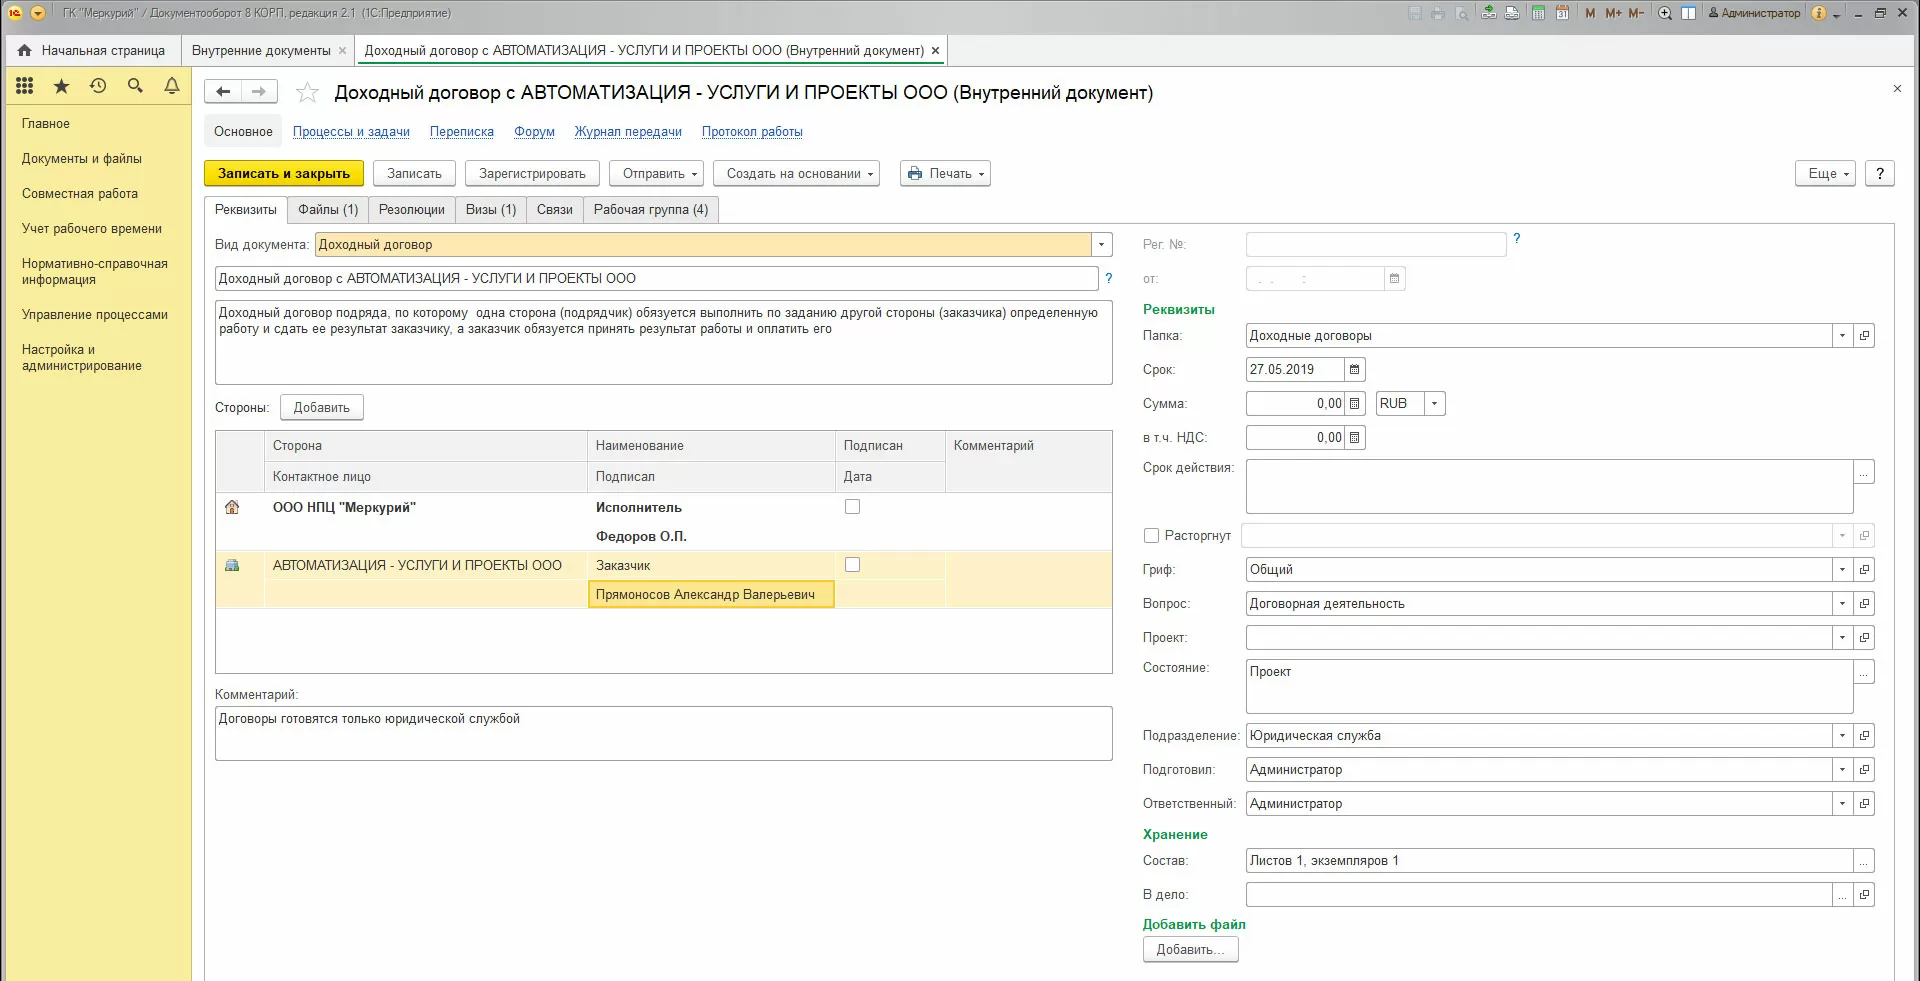Viewport: 1920px width, 981px height.
Task: Add document to favorites with star beside title
Action: pos(307,93)
